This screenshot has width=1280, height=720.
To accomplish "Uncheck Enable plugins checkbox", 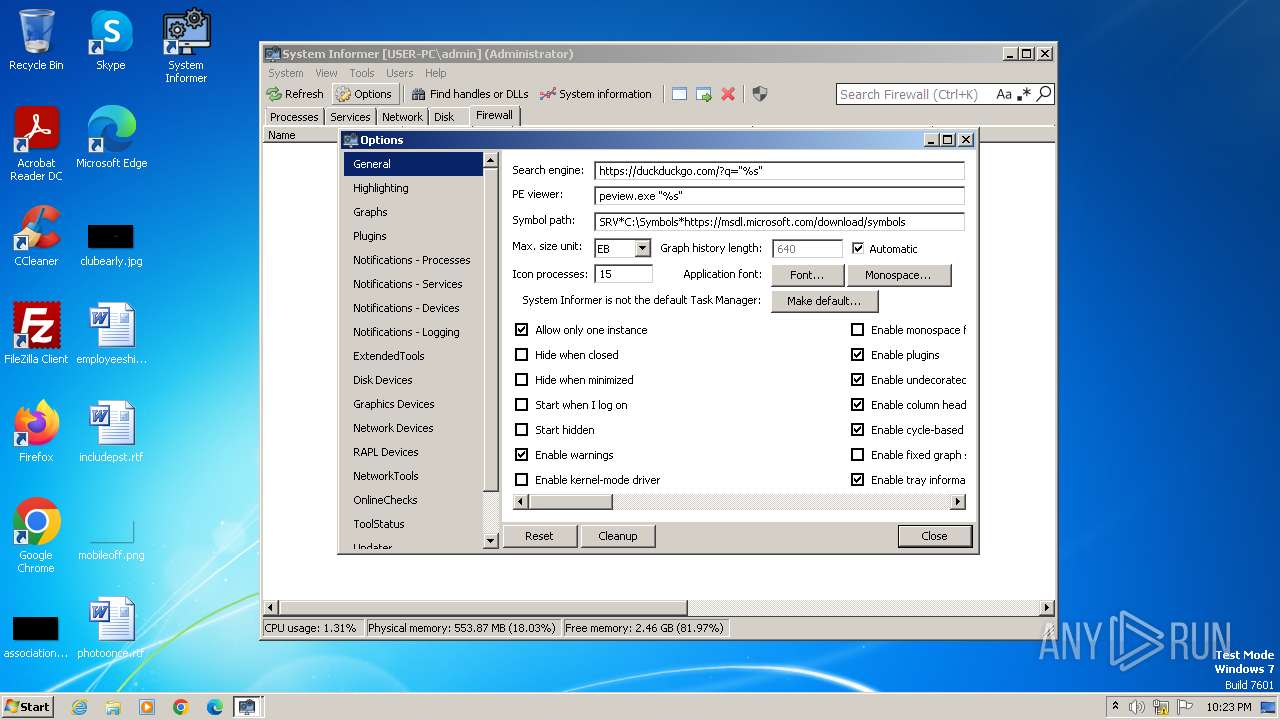I will click(x=858, y=355).
